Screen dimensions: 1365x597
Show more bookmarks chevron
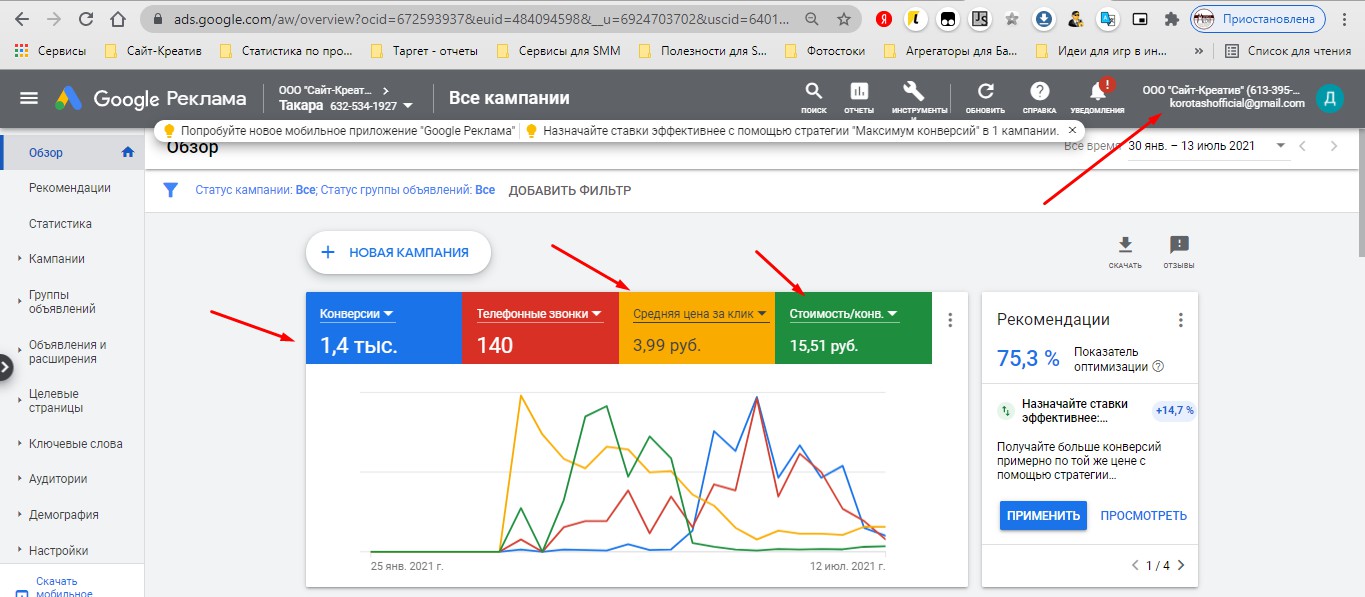1199,50
